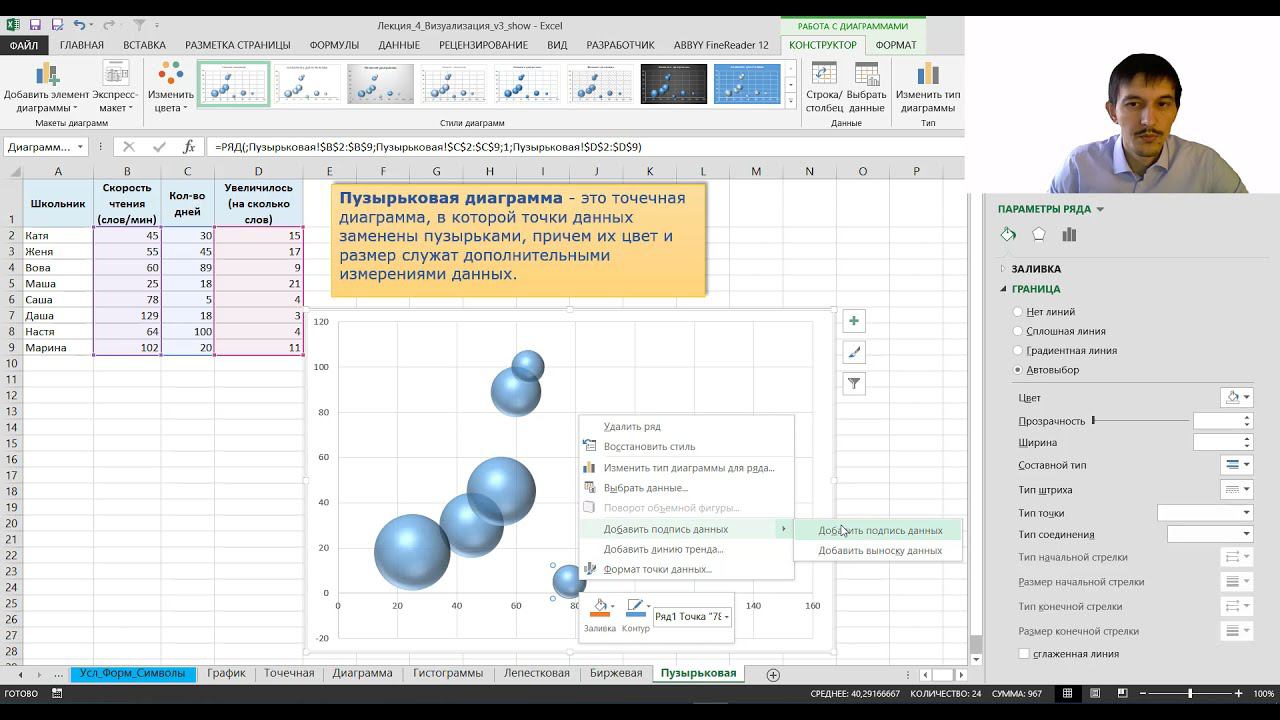Open the border 'Цвет' color picker

[1236, 398]
